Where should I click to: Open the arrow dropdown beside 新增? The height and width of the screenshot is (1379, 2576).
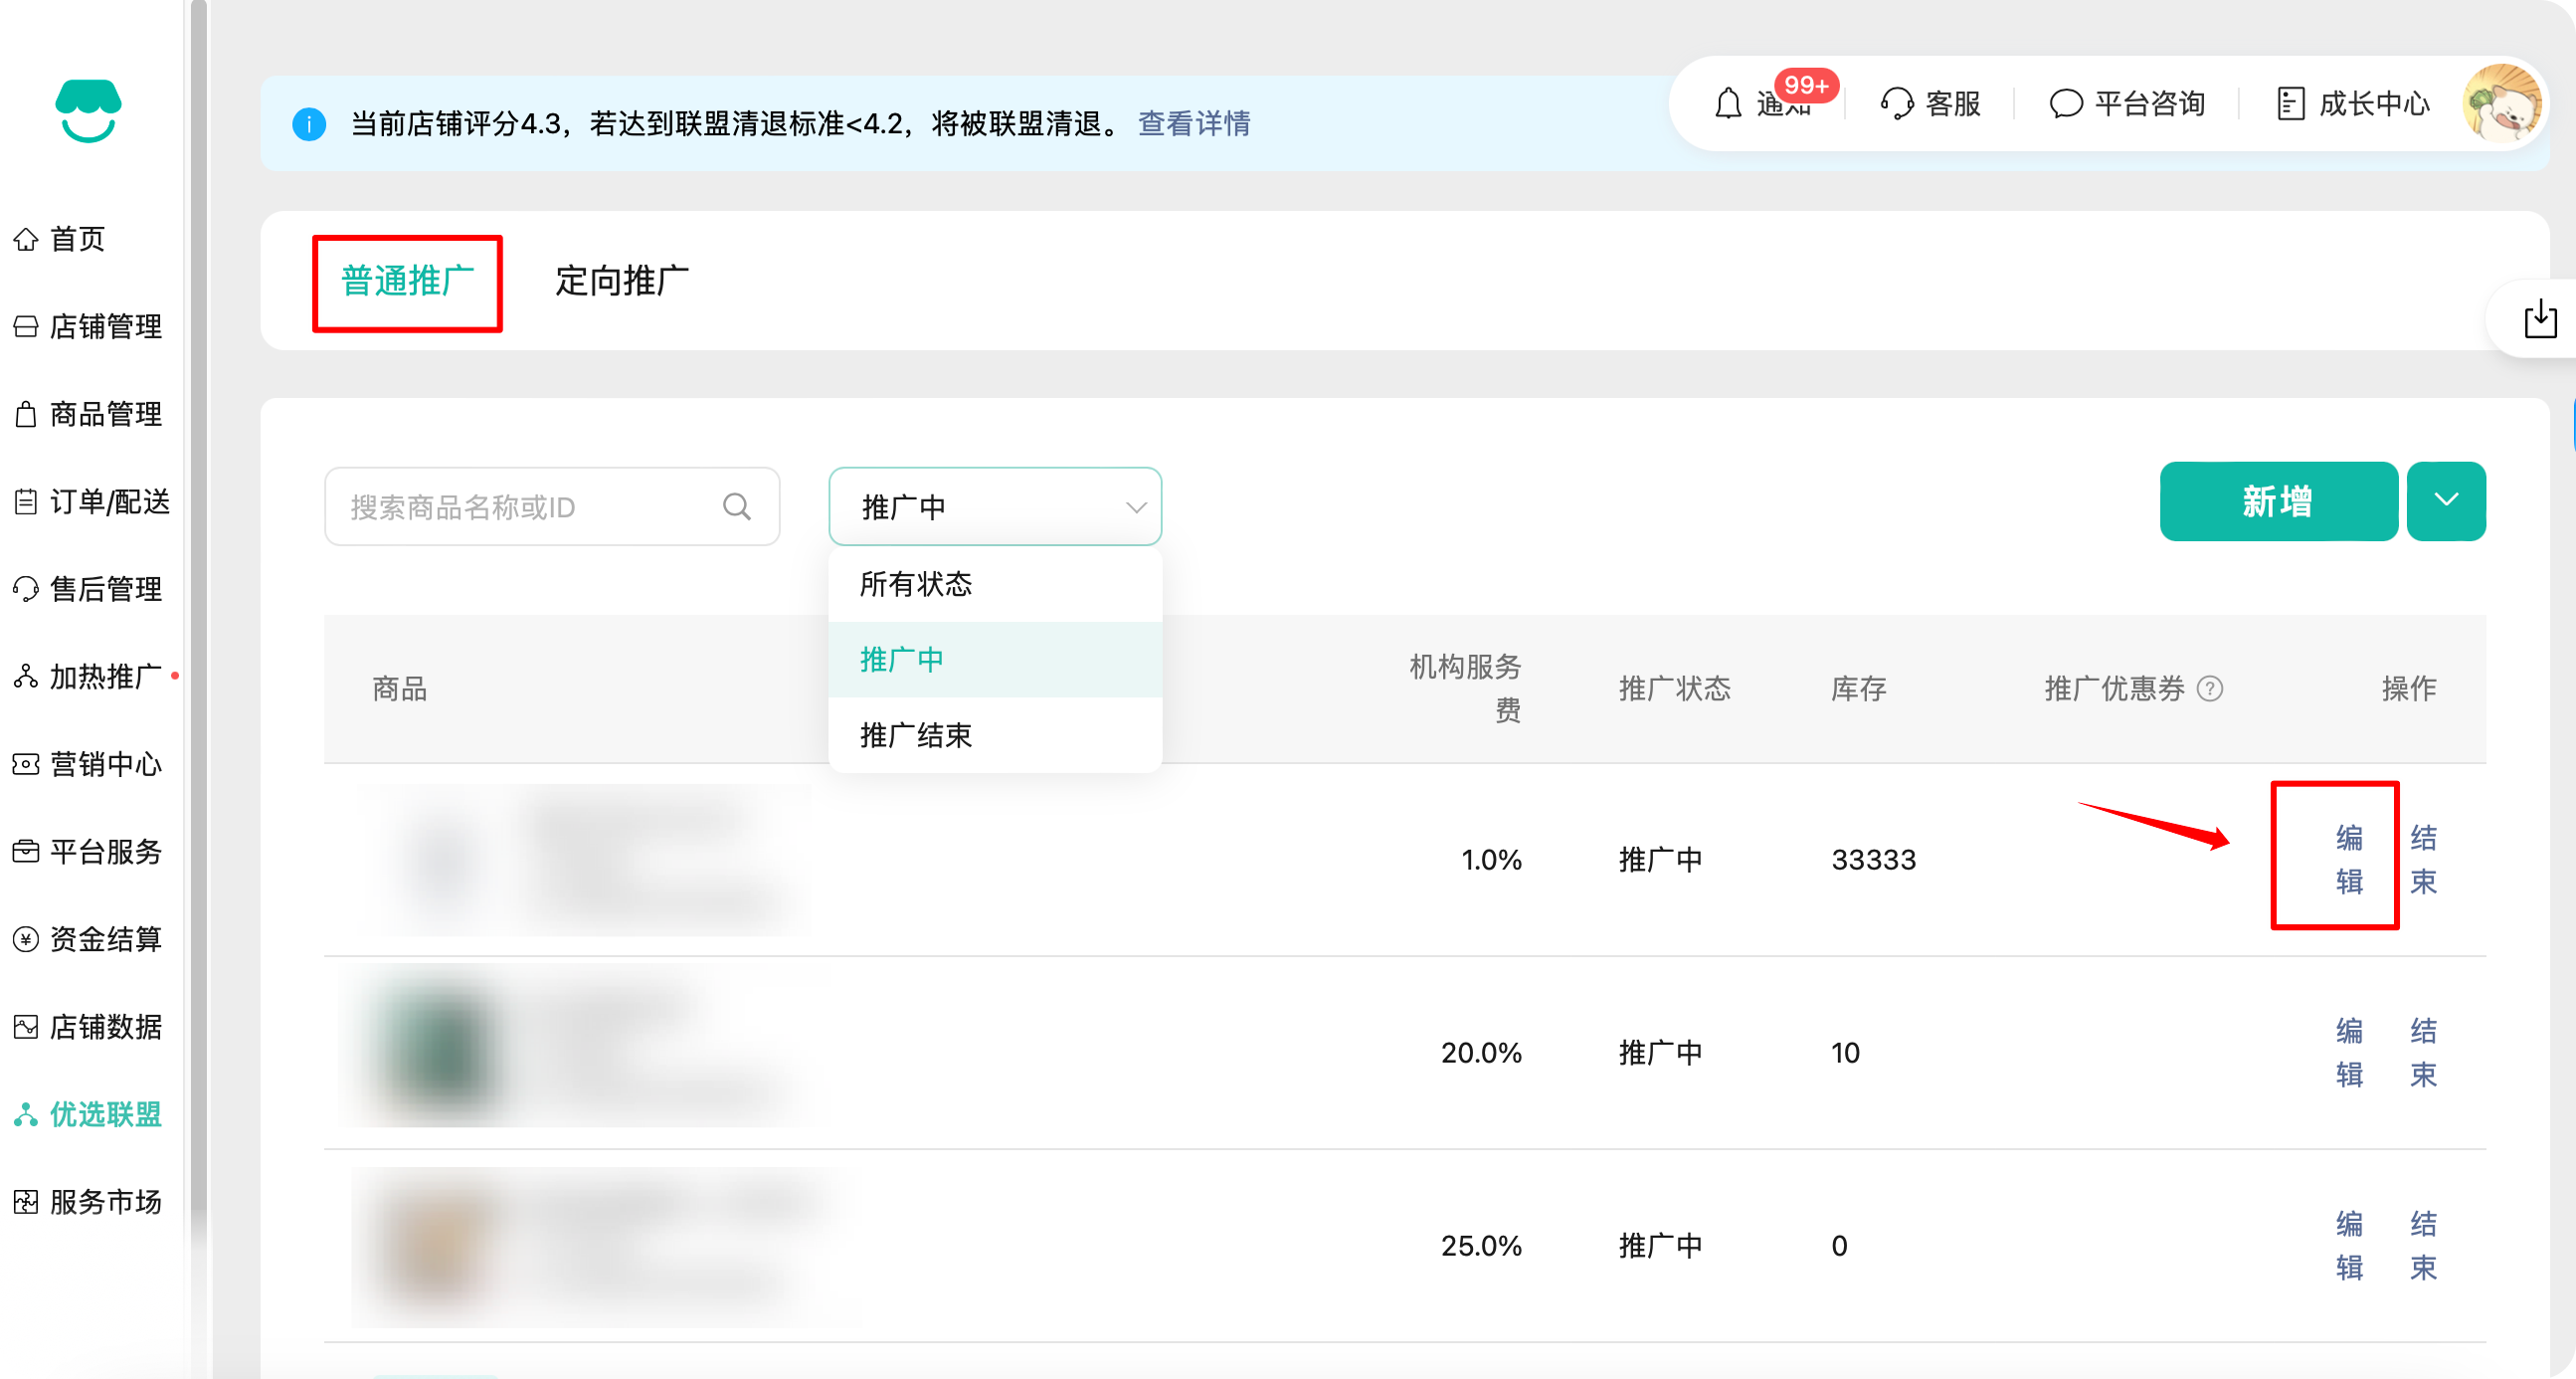[x=2446, y=501]
